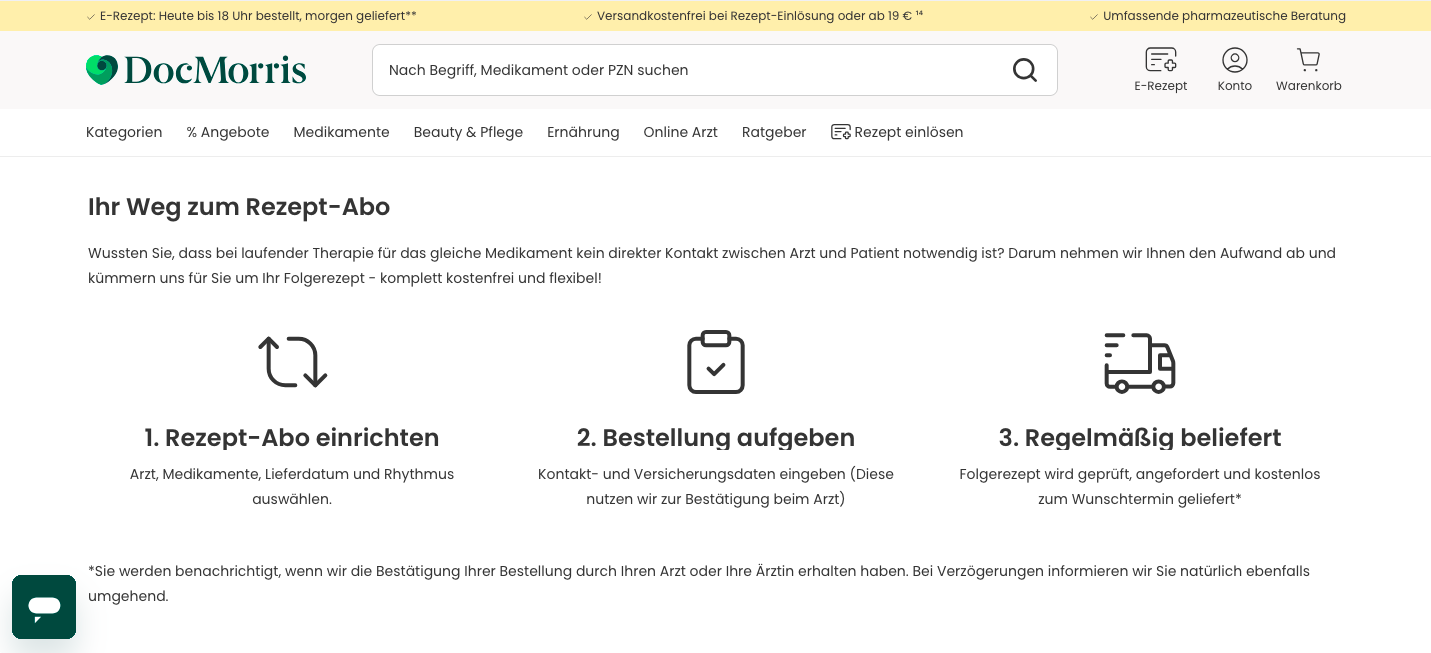Open the Kategorien menu
This screenshot has width=1431, height=653.
coord(124,132)
